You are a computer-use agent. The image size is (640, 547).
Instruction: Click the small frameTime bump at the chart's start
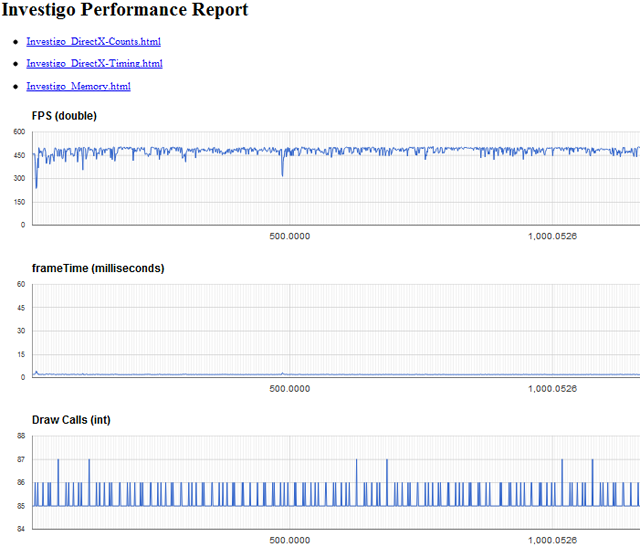36,372
